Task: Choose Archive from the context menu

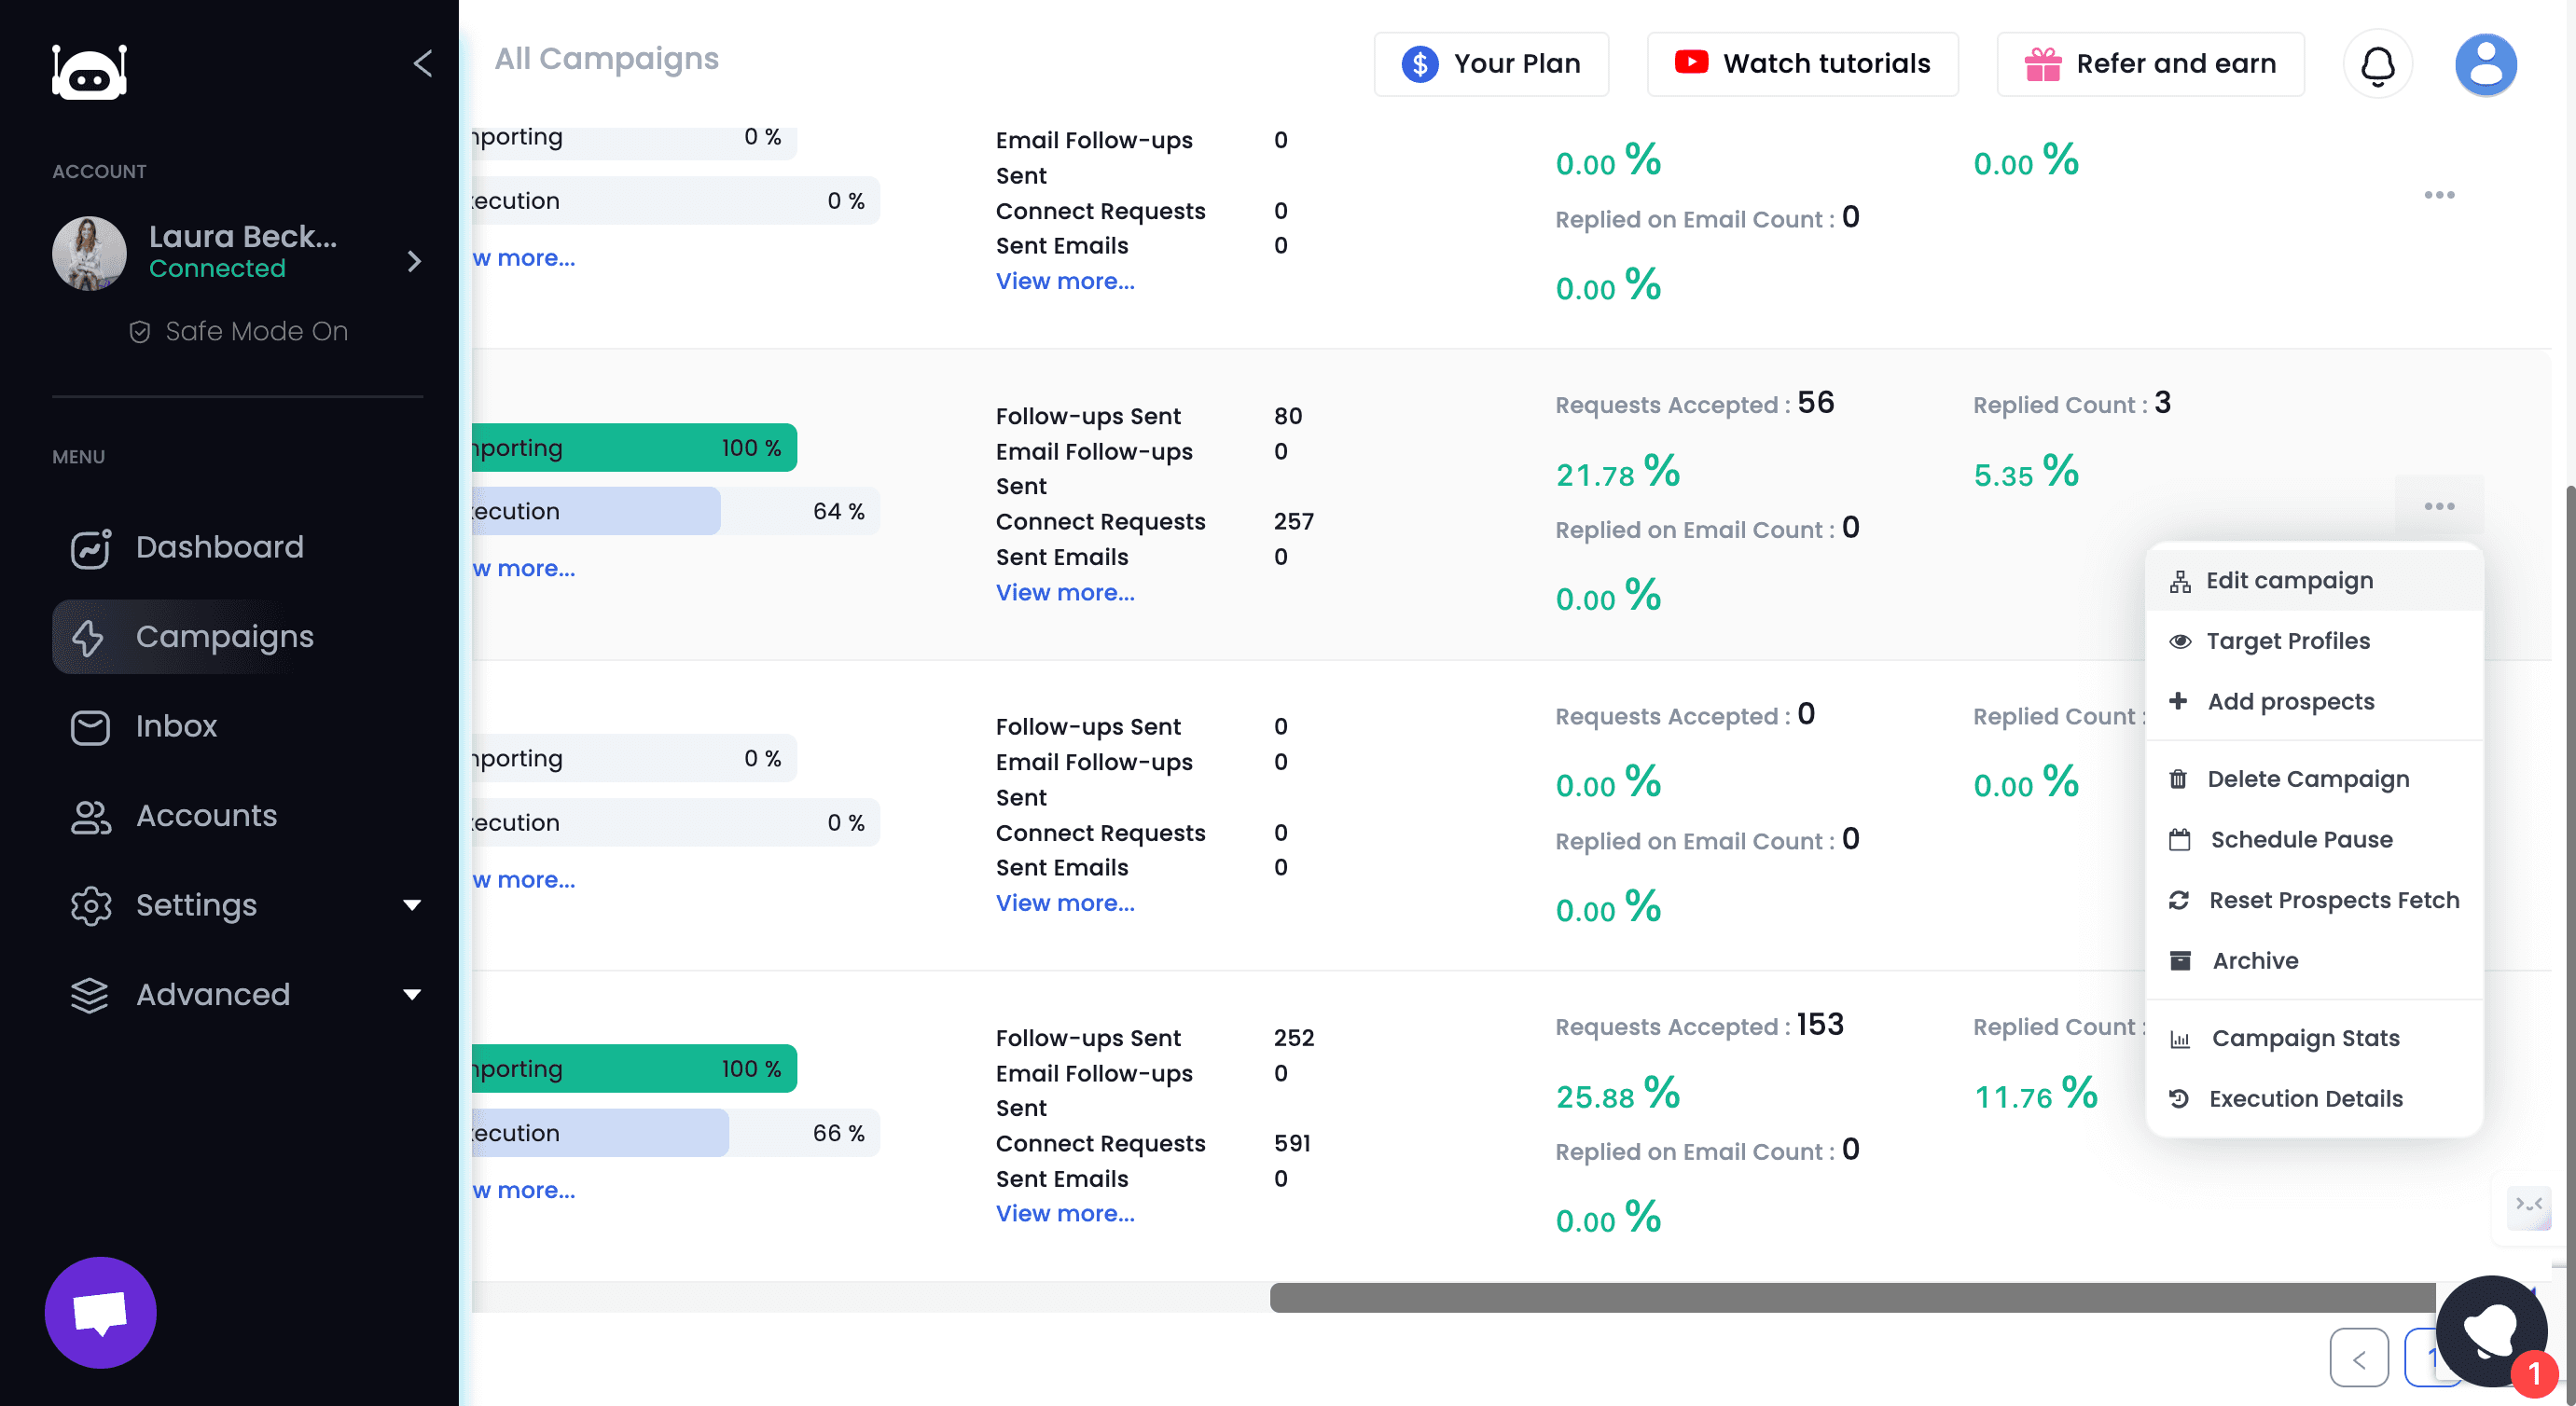Action: point(2313,961)
